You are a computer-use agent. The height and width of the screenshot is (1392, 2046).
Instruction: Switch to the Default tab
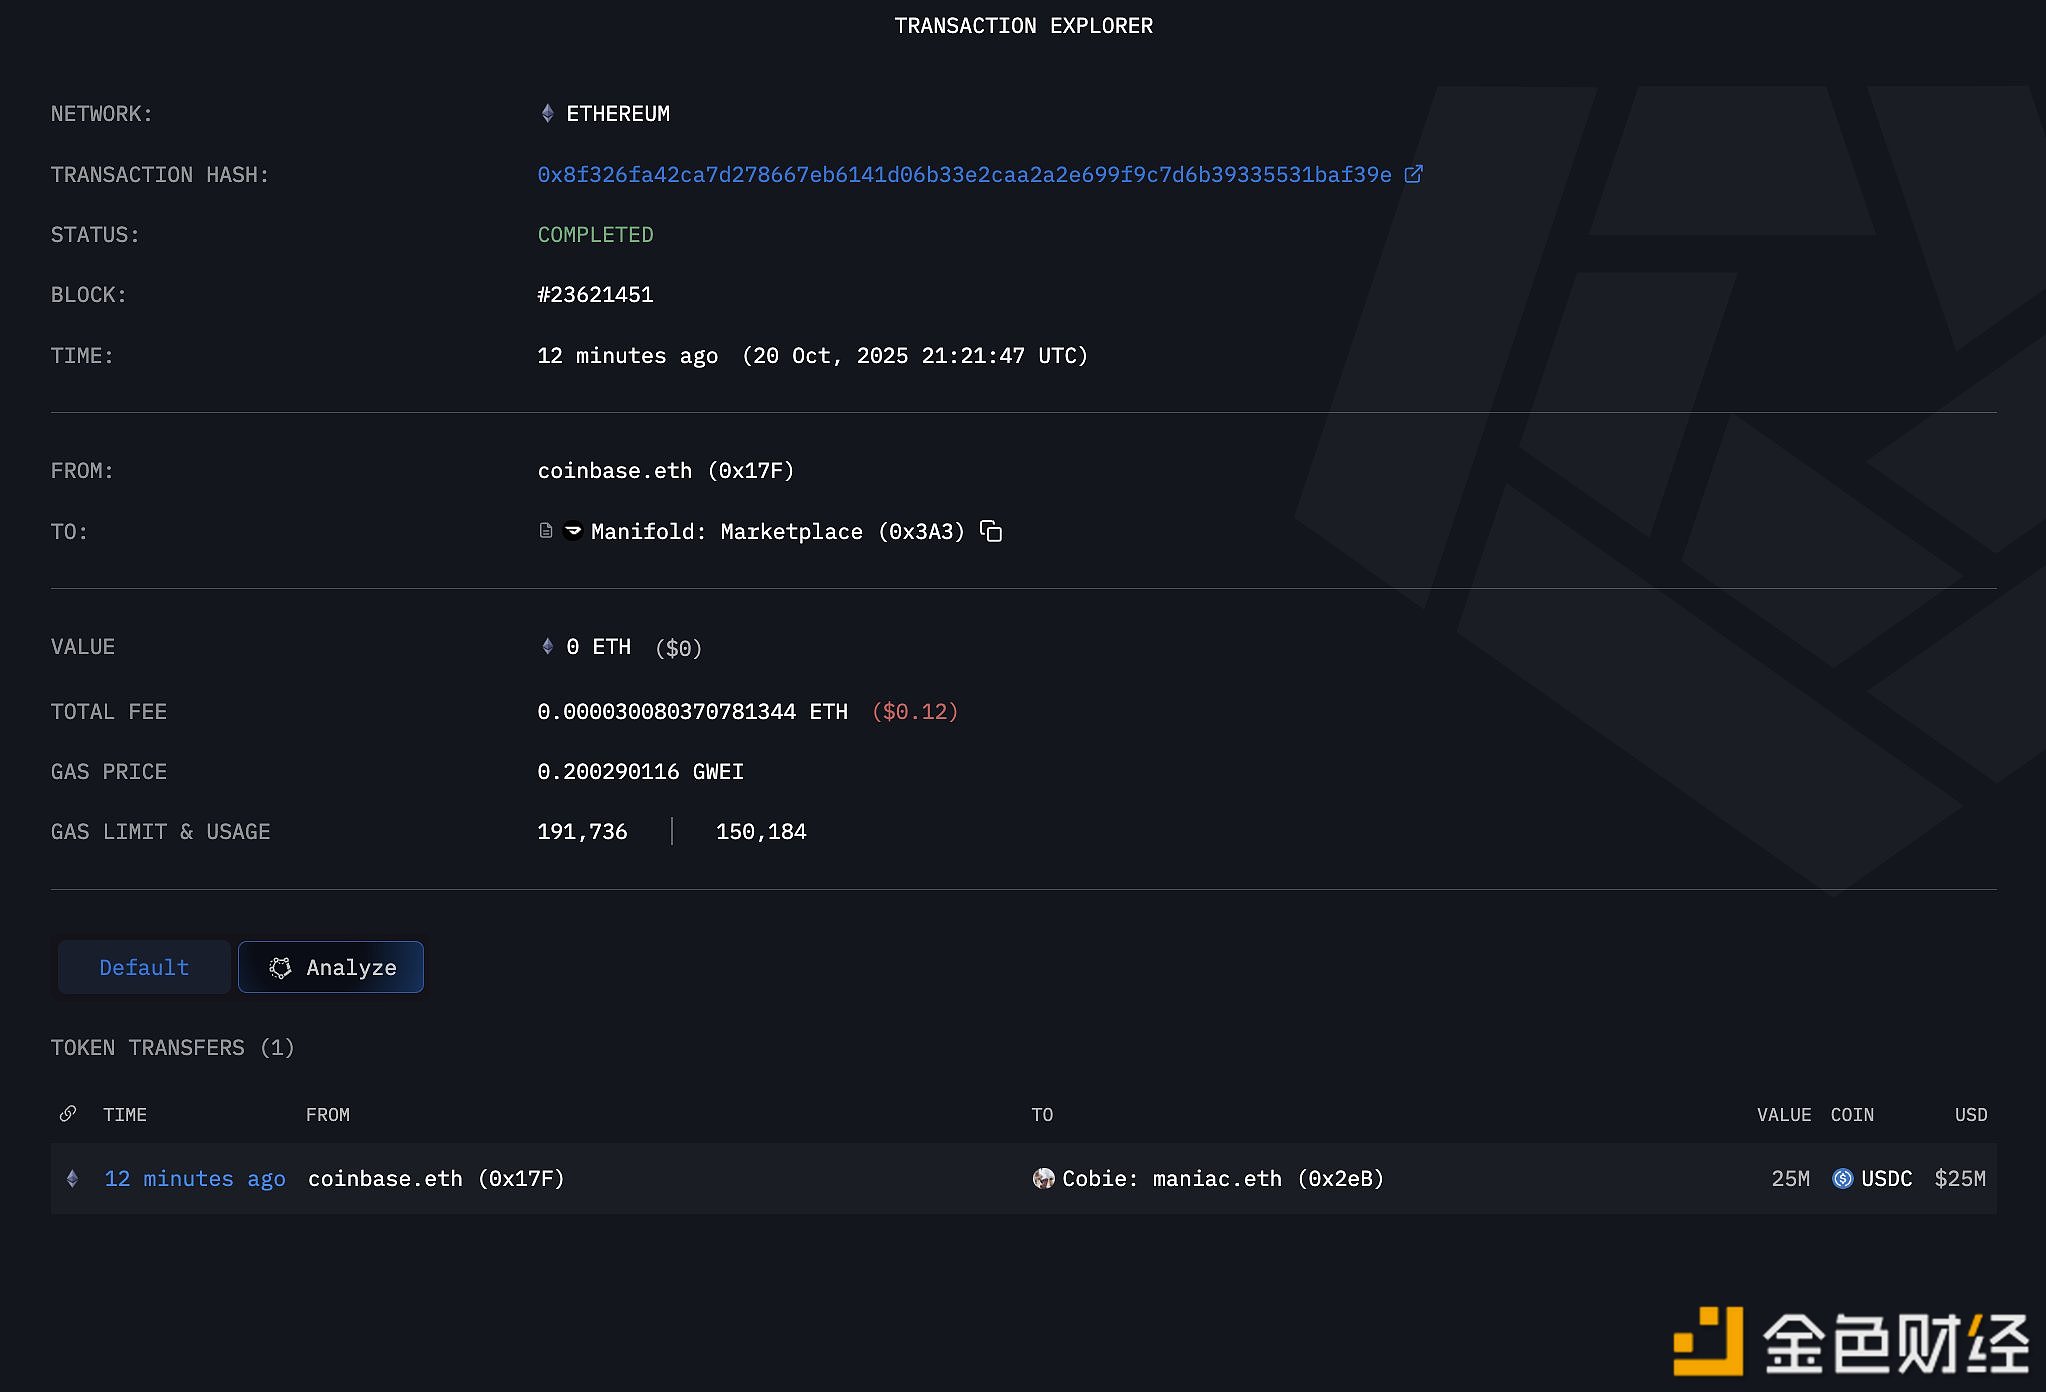144,967
